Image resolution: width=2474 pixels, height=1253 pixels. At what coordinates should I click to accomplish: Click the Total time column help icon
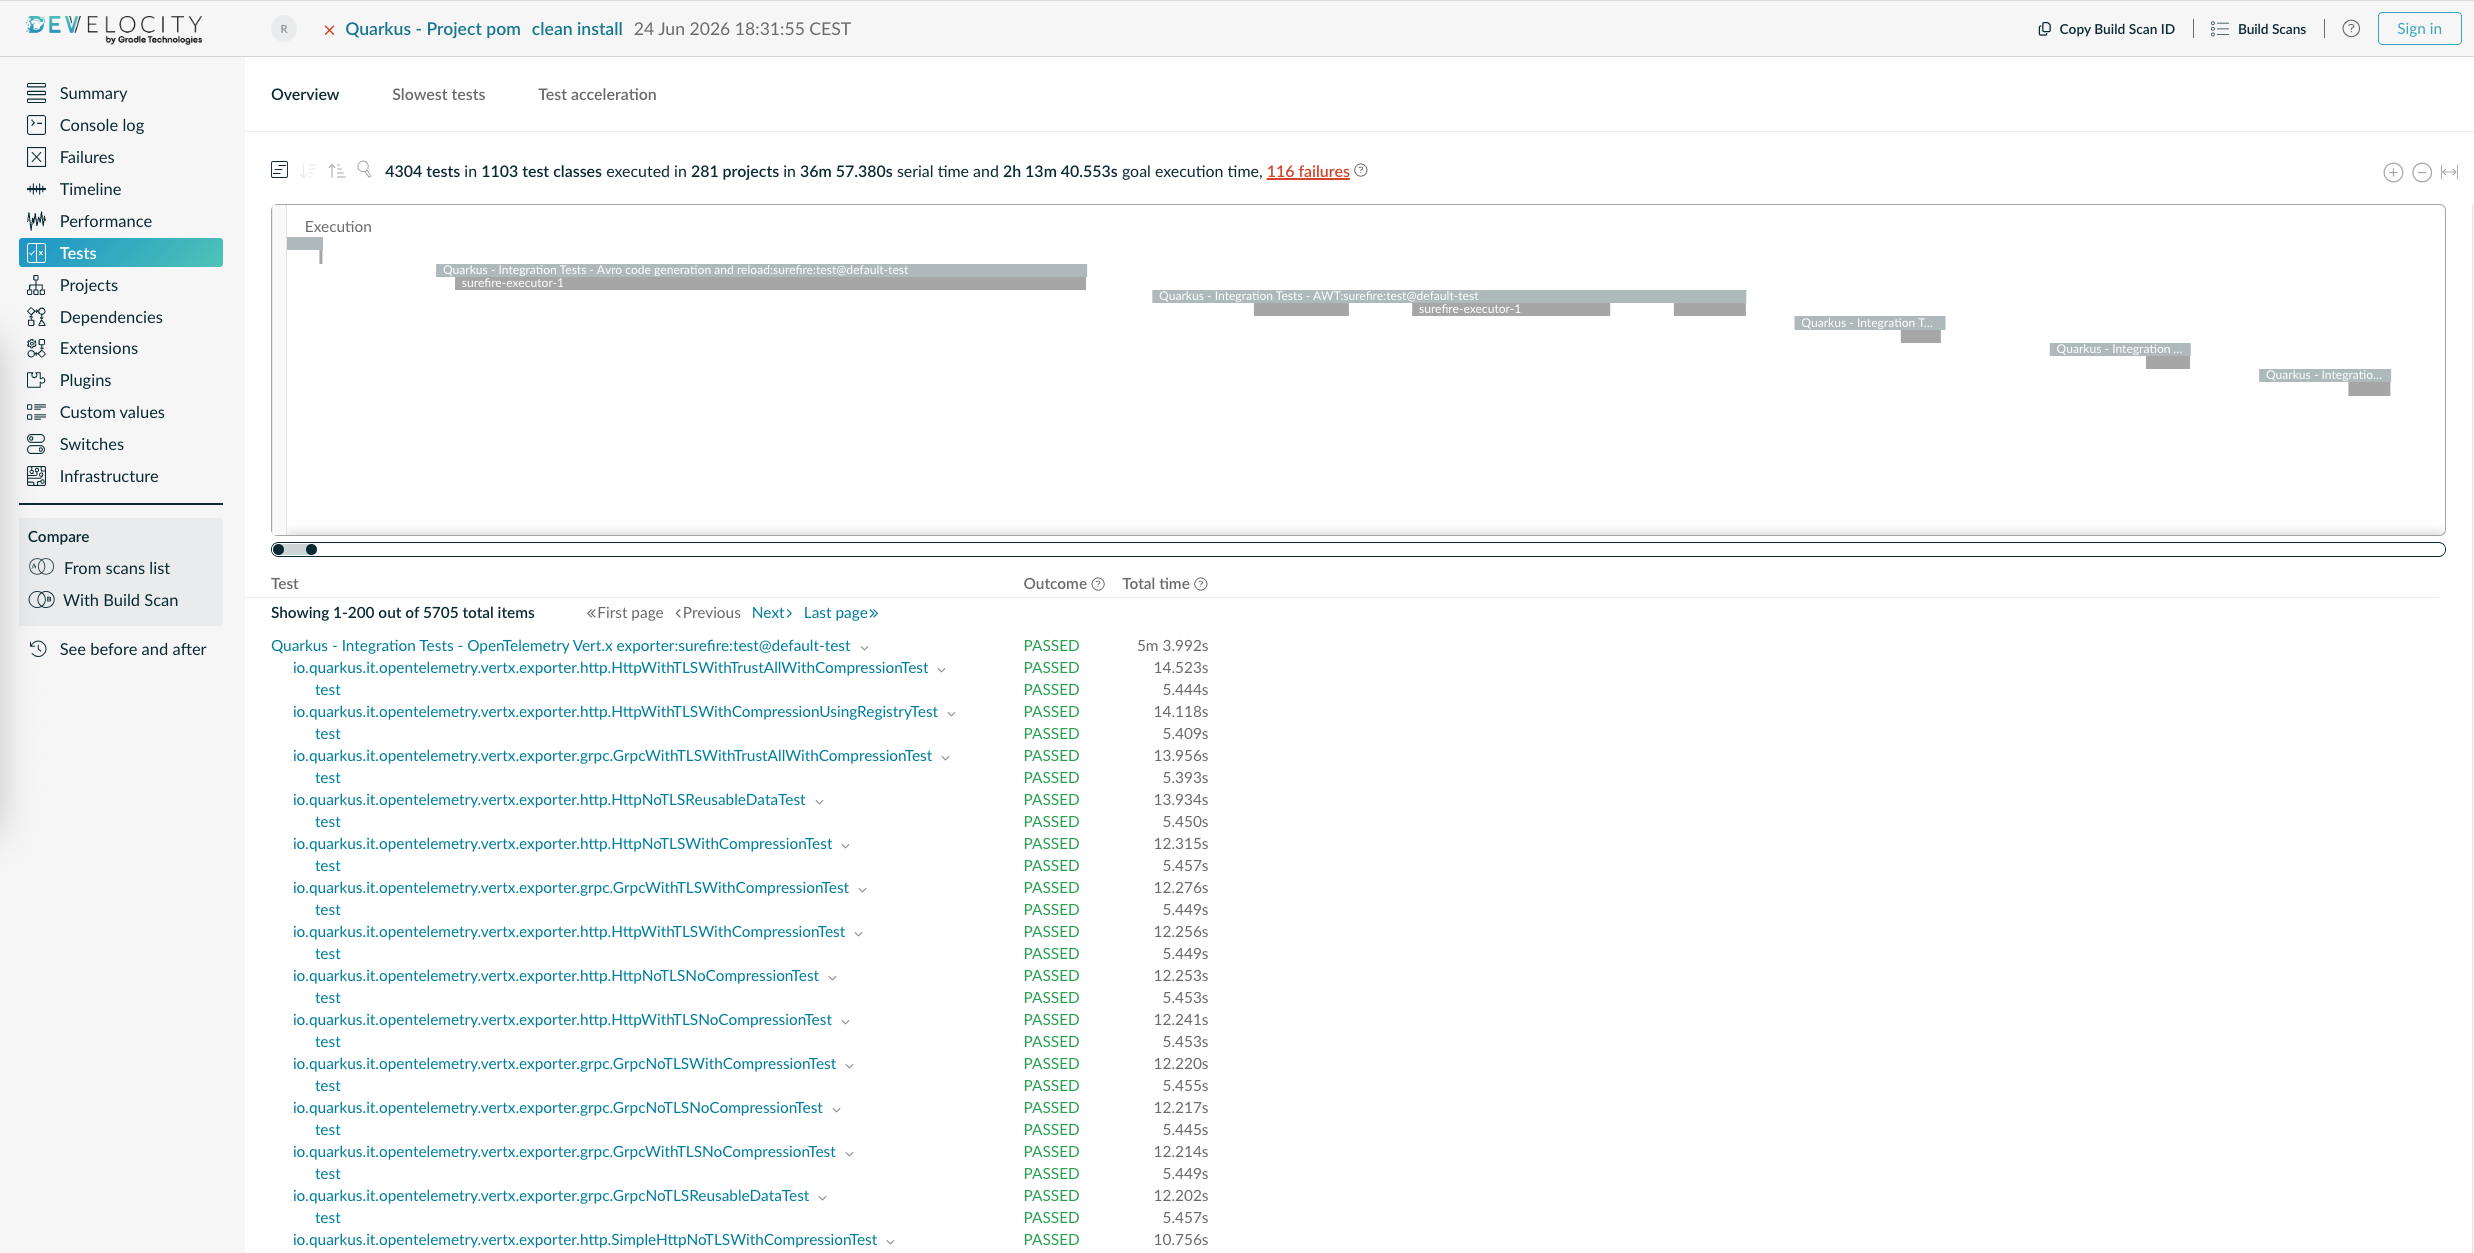pyautogui.click(x=1201, y=584)
